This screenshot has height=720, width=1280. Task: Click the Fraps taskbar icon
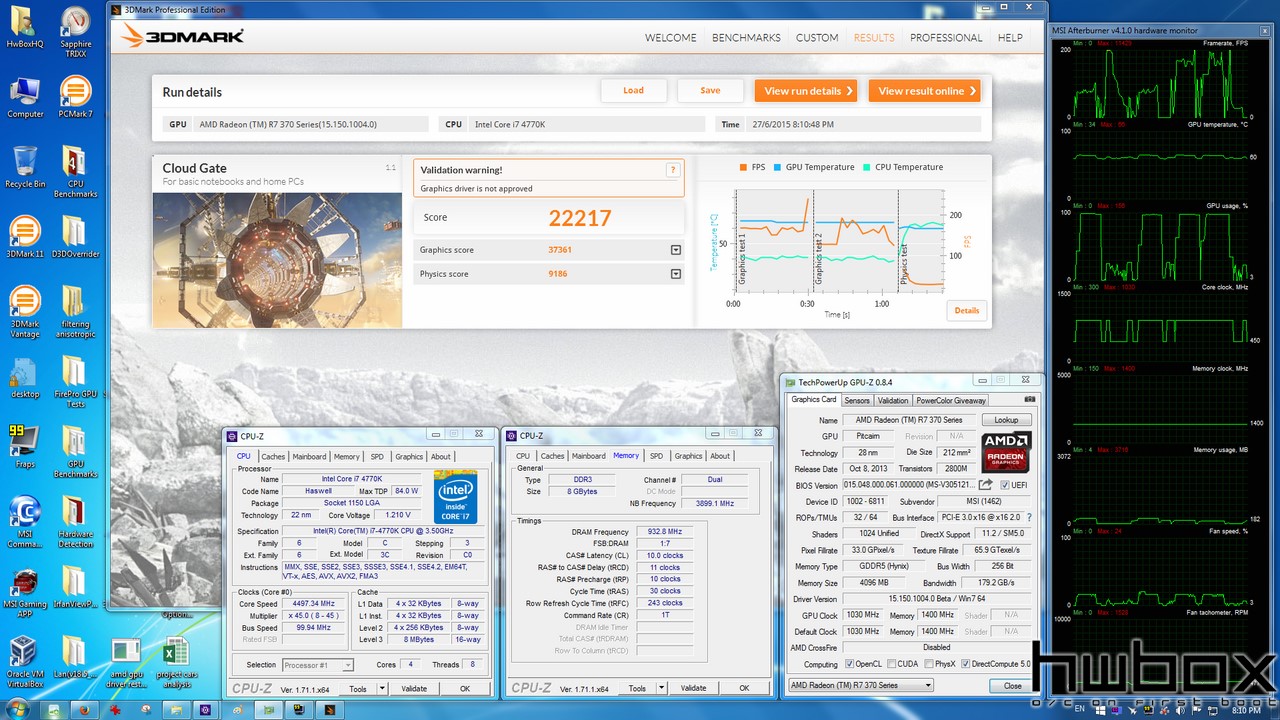coord(298,709)
